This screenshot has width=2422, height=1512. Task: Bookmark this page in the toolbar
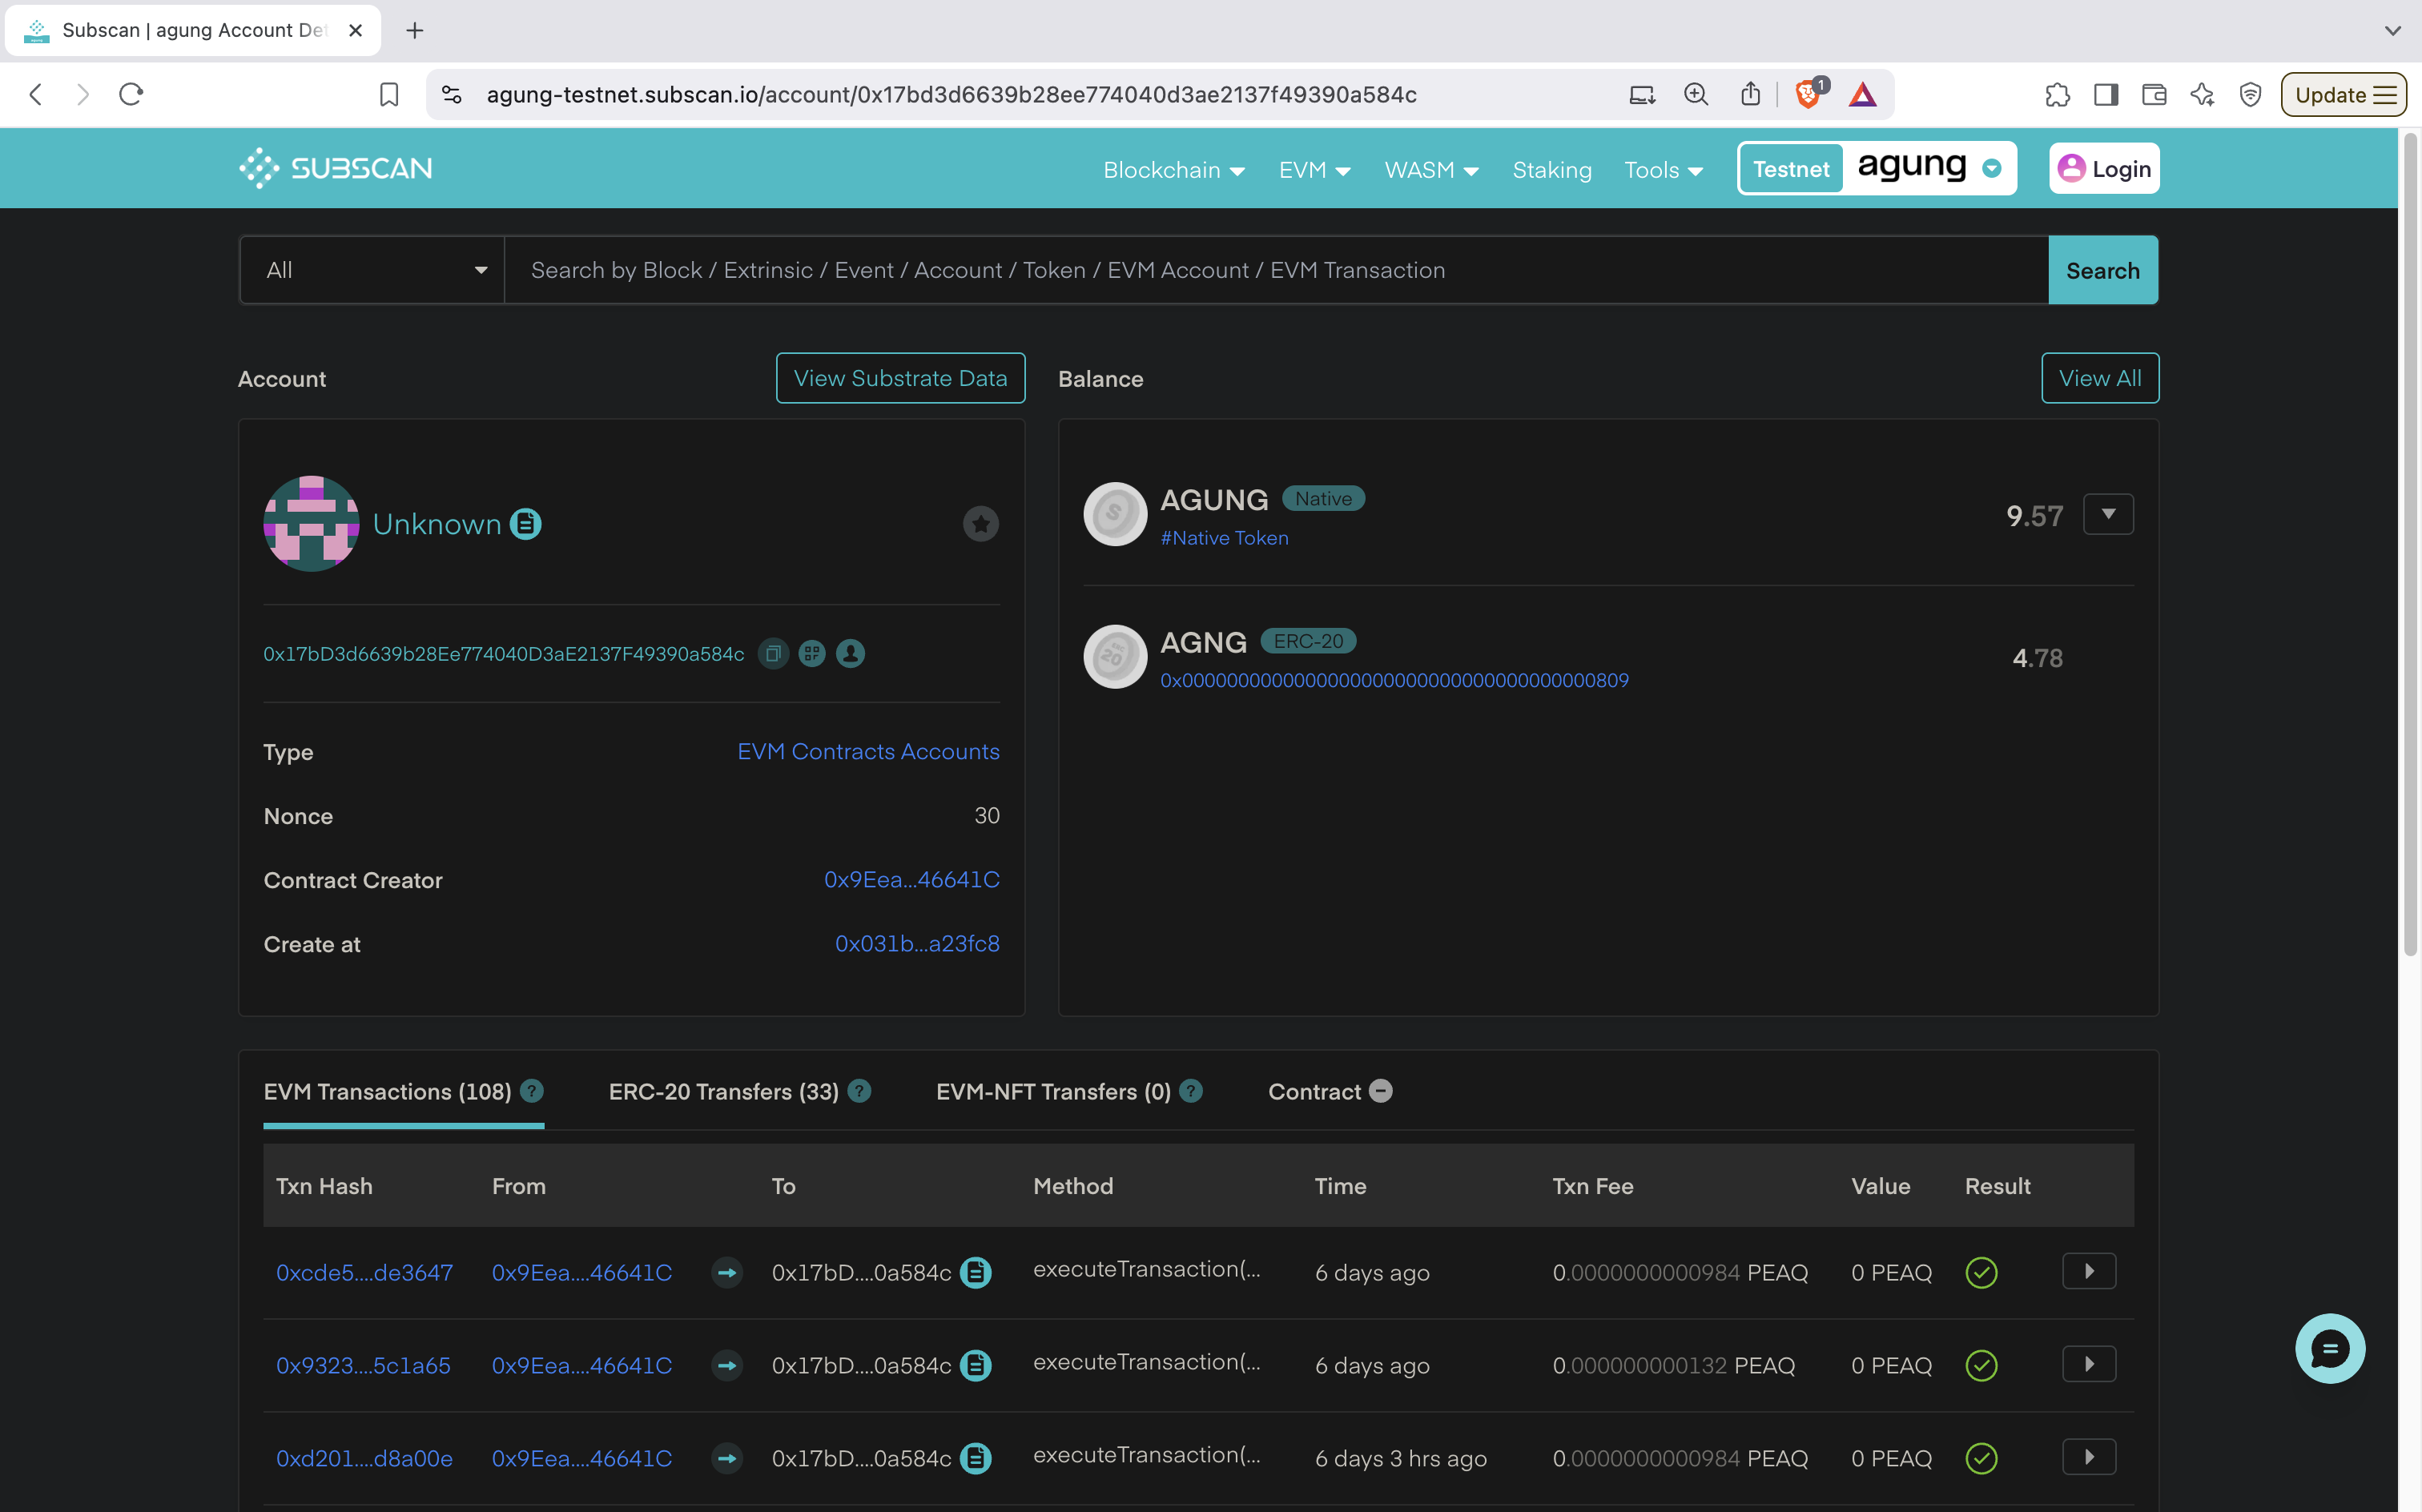click(x=389, y=95)
